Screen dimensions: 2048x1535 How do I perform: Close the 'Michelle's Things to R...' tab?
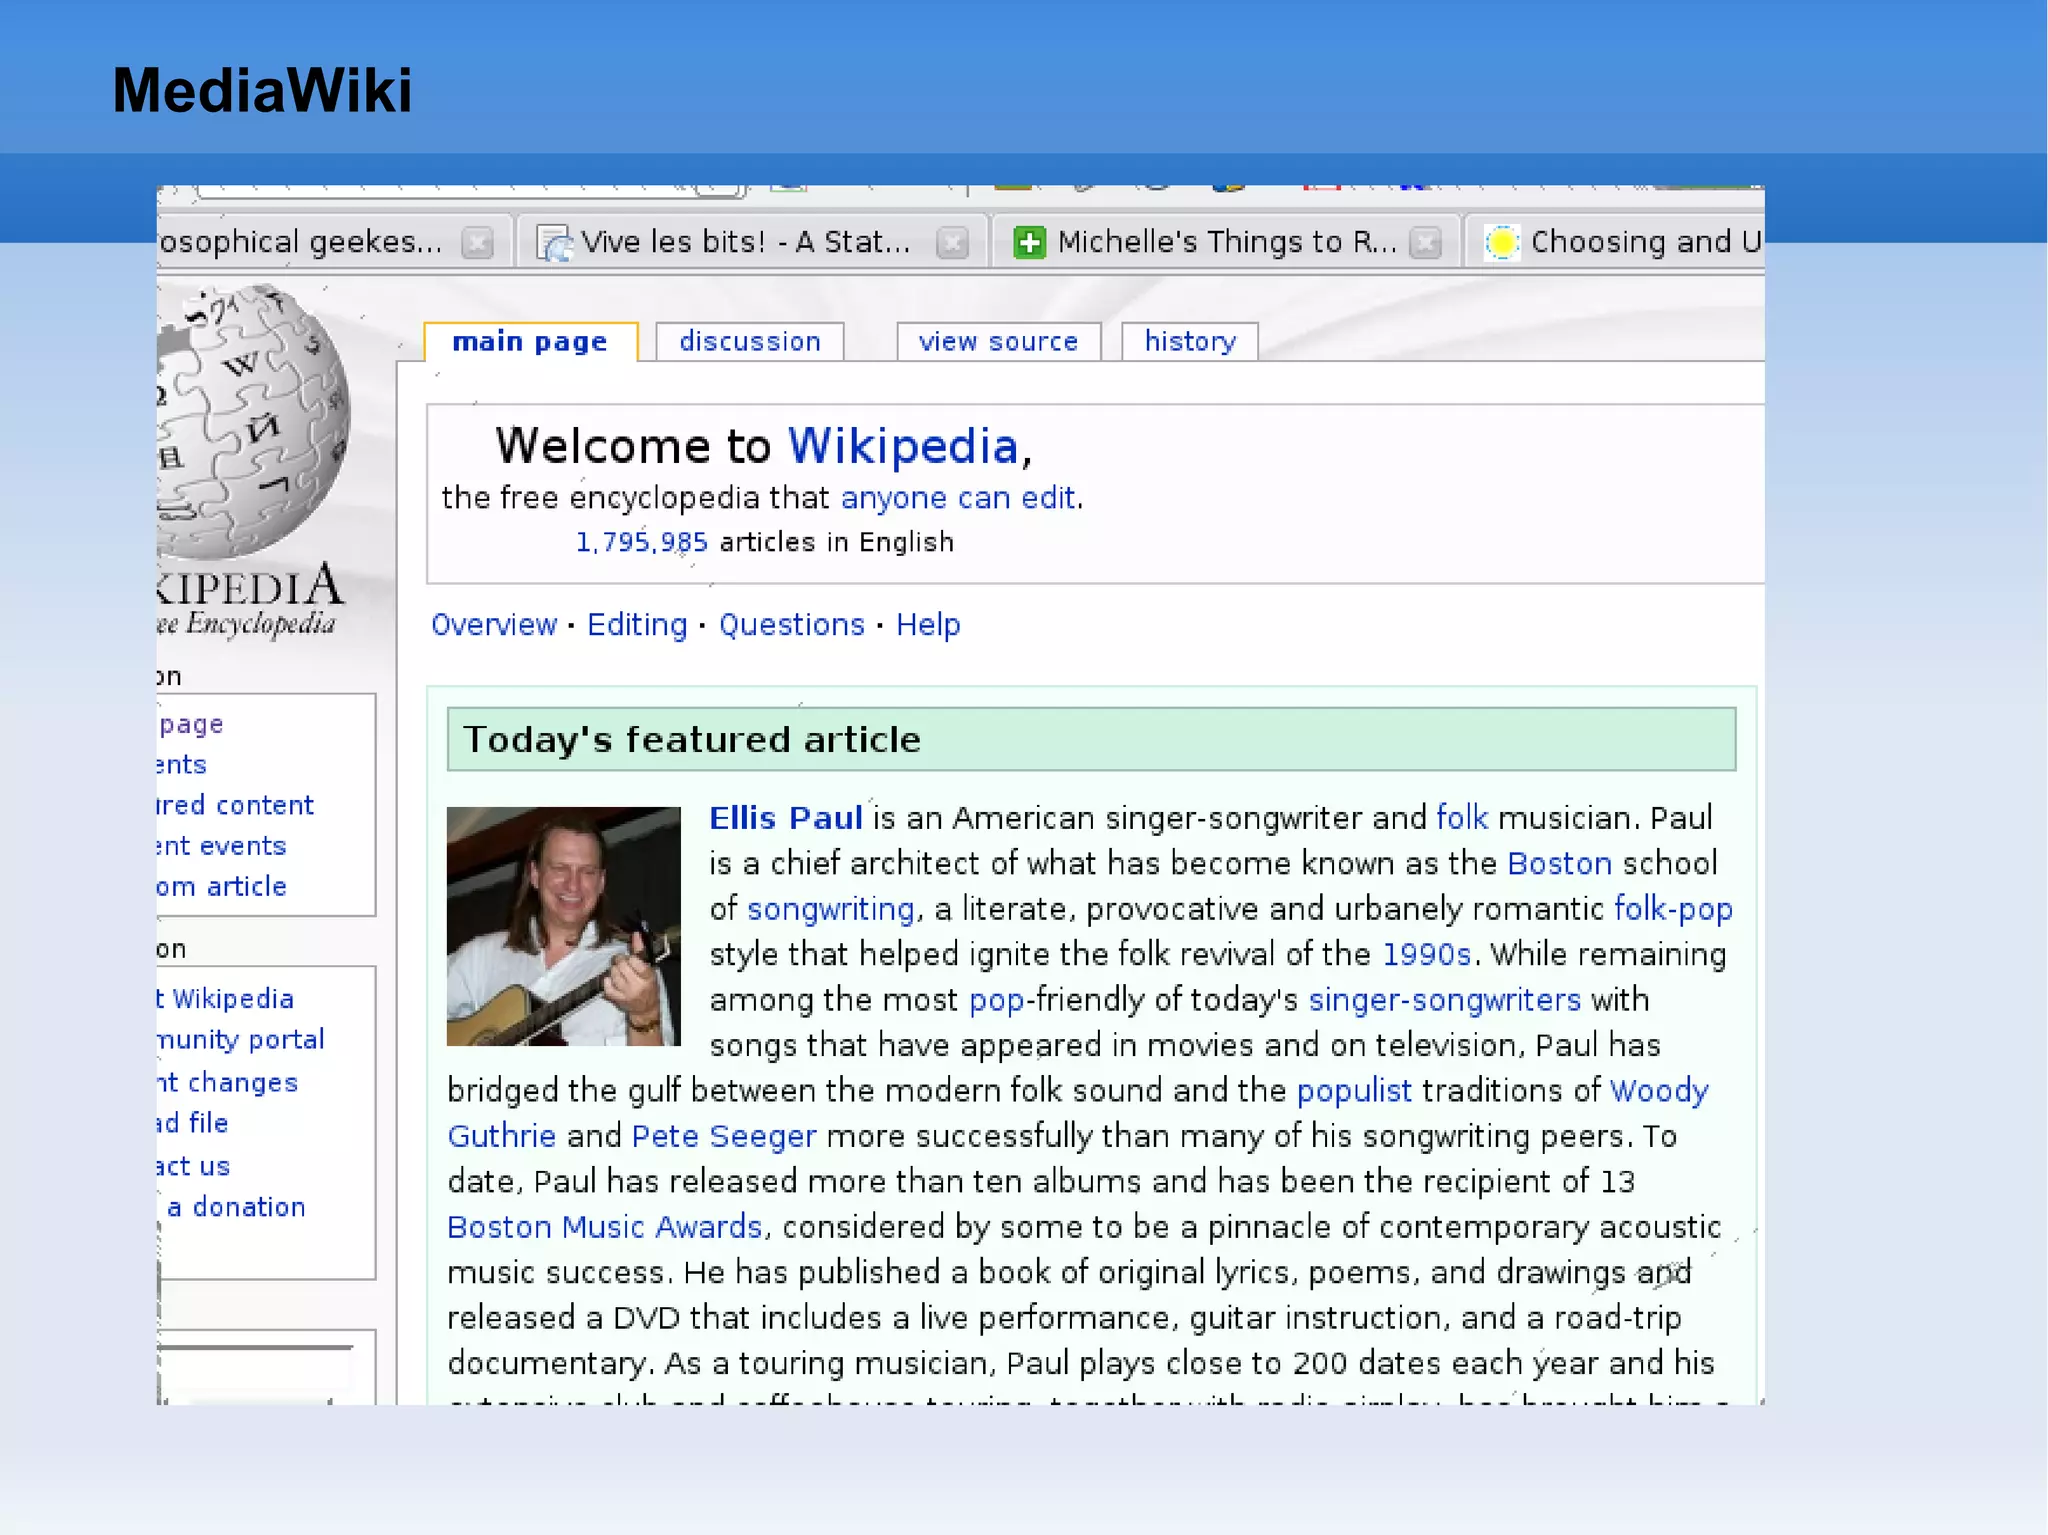(x=1425, y=242)
